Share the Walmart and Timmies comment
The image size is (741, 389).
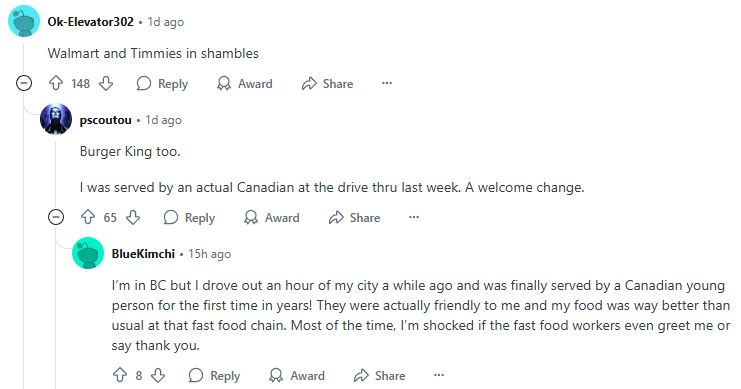pyautogui.click(x=327, y=84)
